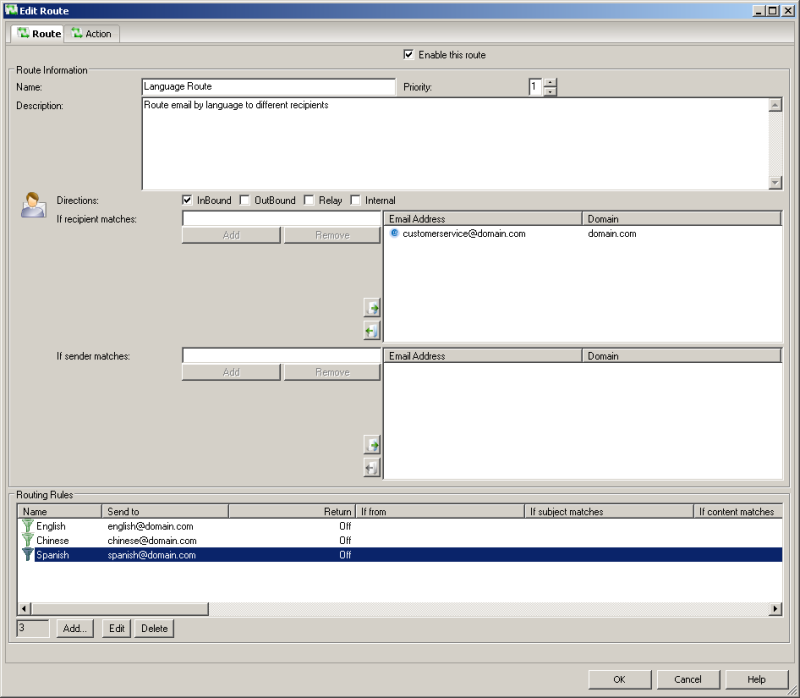Click the customerservice@domain.com address icon
The image size is (800, 698).
[x=394, y=233]
